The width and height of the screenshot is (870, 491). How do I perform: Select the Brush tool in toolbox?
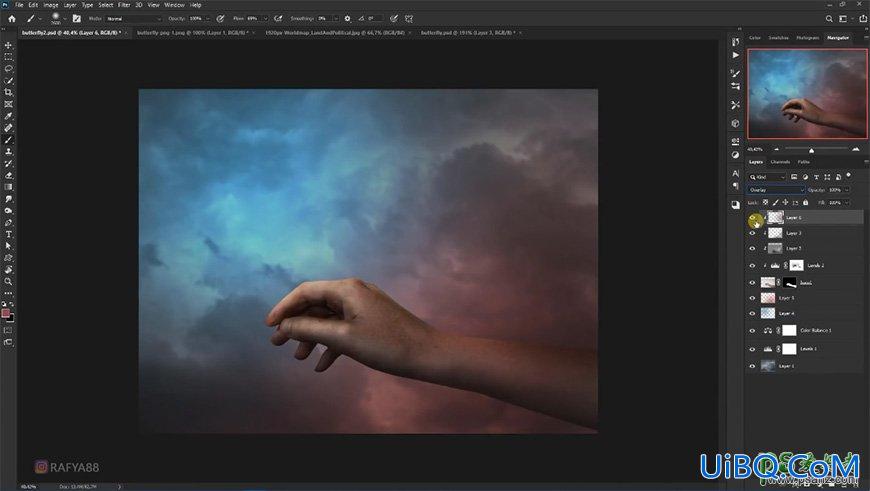8,140
